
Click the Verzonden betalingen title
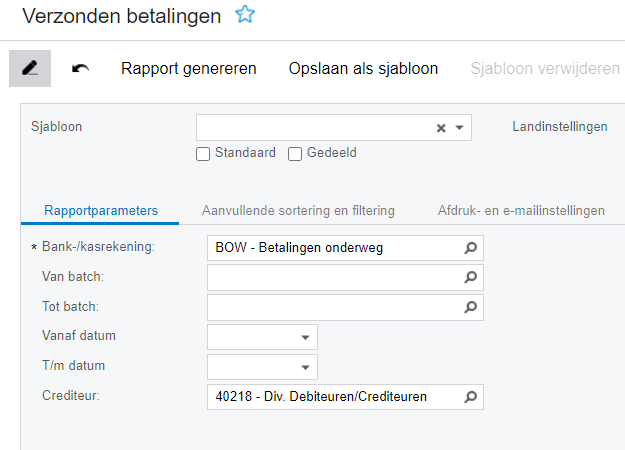pyautogui.click(x=122, y=16)
